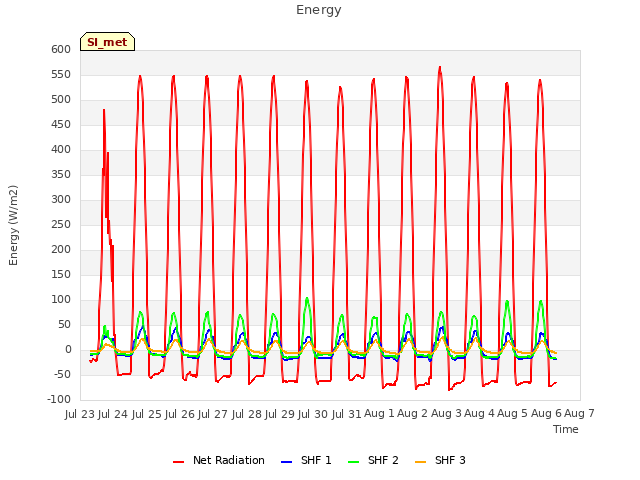The image size is (640, 480).
Task: Click the Jul 25 x-axis tick label
Action: coord(146,414)
